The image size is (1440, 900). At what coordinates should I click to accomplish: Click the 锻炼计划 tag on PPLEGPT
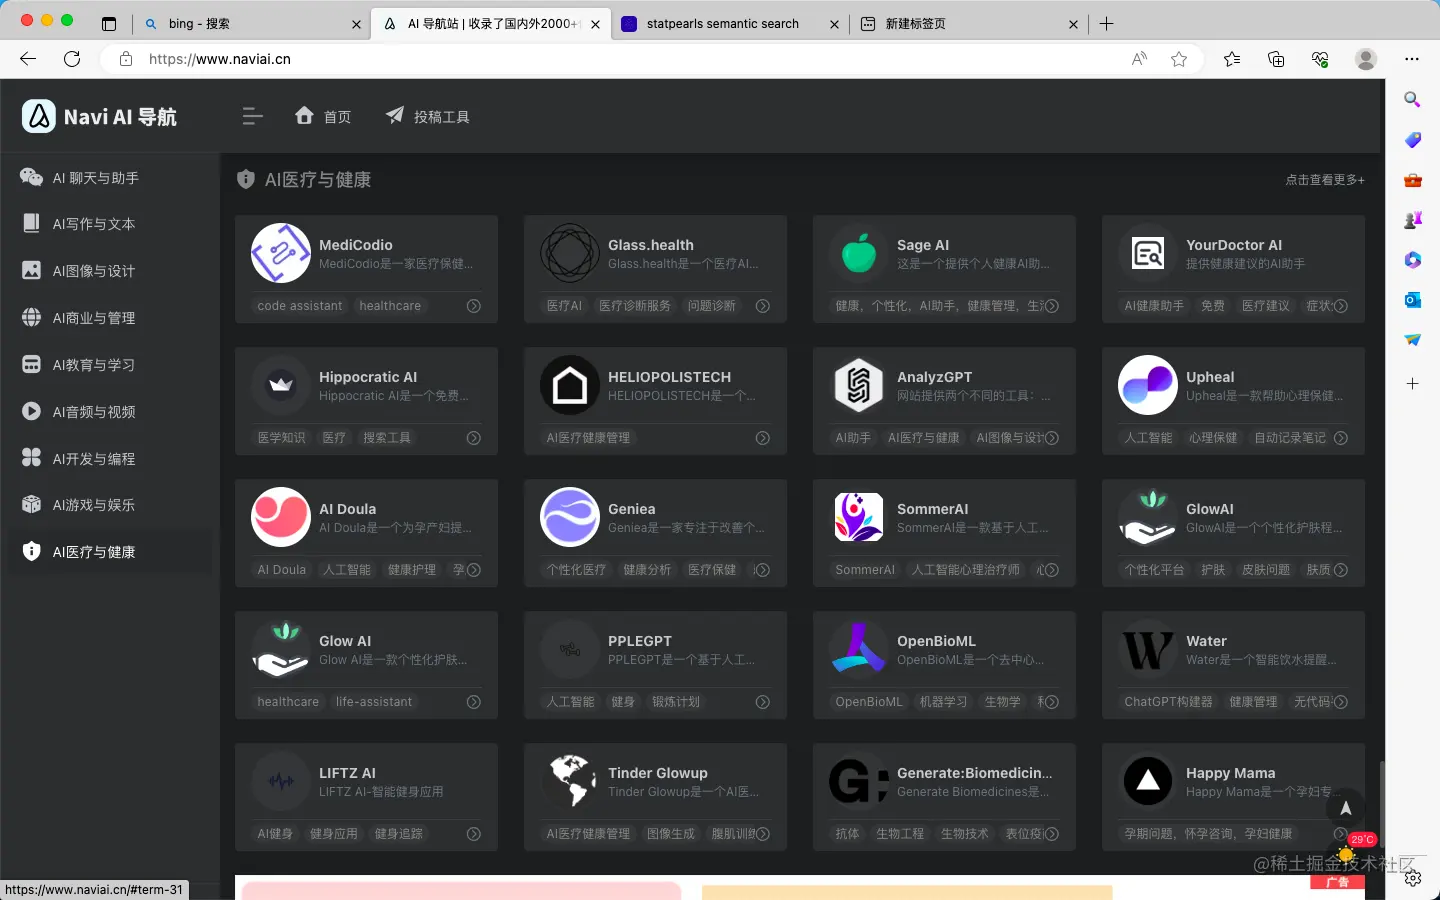tap(676, 702)
